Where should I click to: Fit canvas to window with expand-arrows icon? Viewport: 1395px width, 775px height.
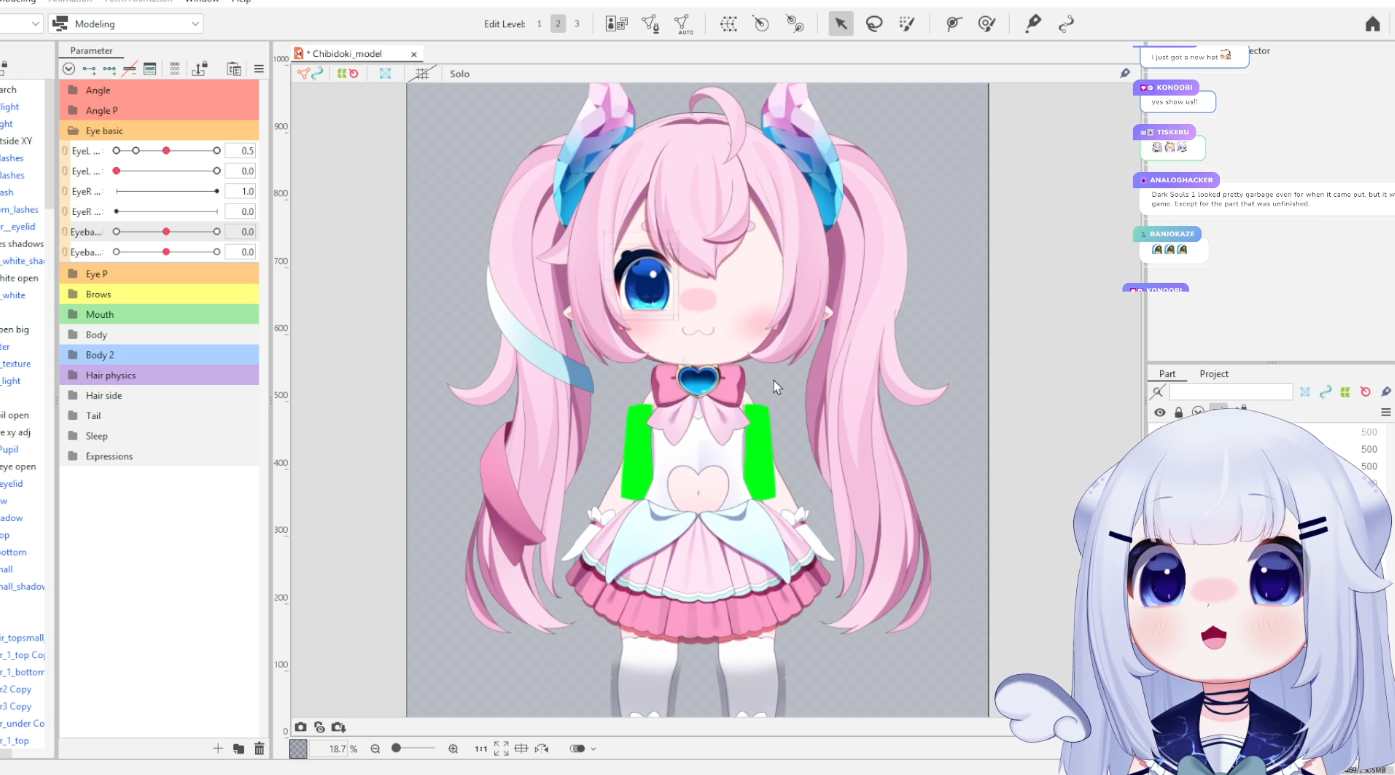[x=501, y=749]
